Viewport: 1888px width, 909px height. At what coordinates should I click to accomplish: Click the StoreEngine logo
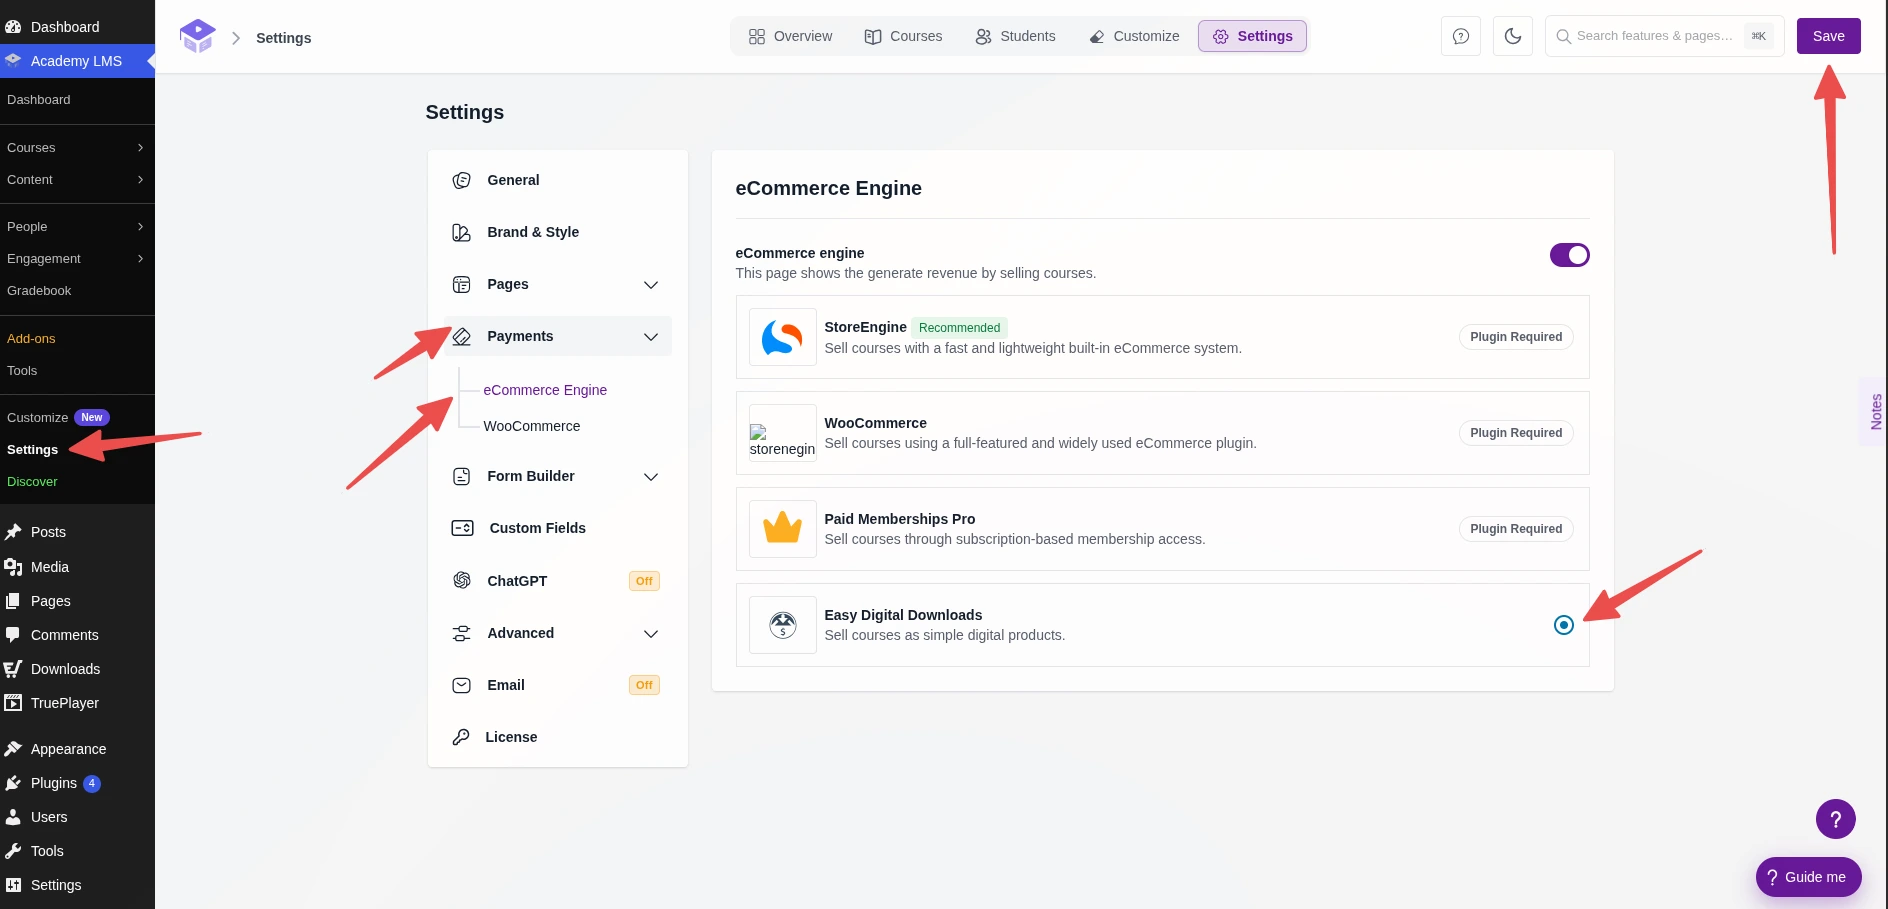[x=782, y=337]
